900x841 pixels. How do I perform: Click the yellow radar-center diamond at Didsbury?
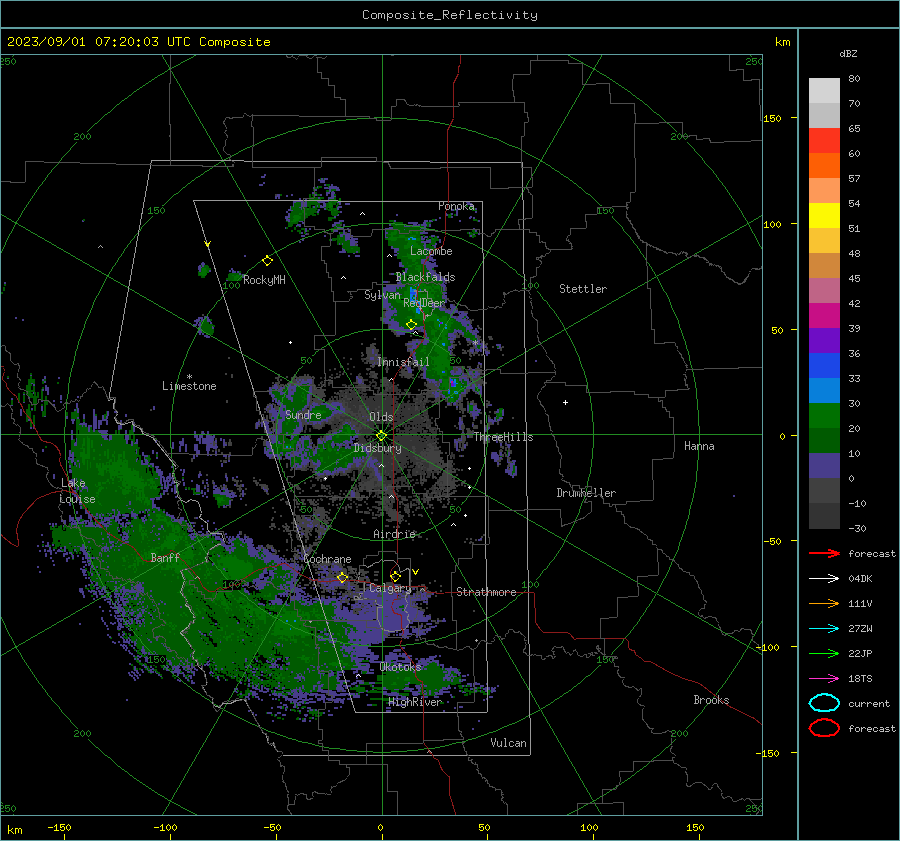pyautogui.click(x=381, y=436)
